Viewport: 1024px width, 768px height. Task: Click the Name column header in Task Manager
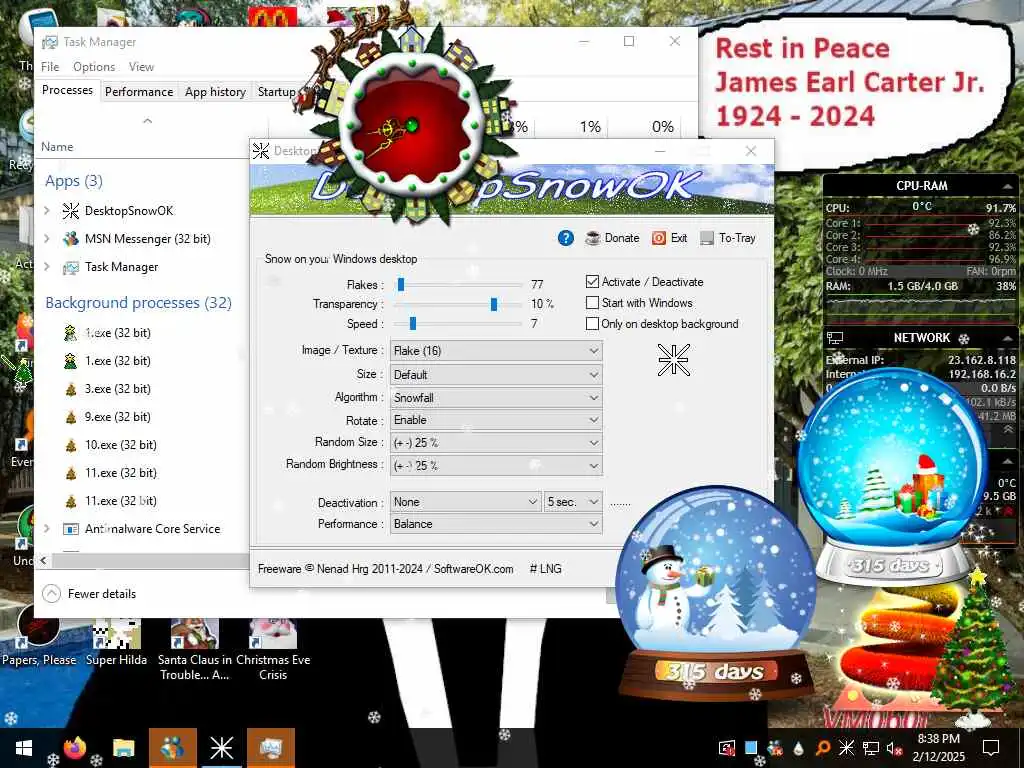(57, 147)
